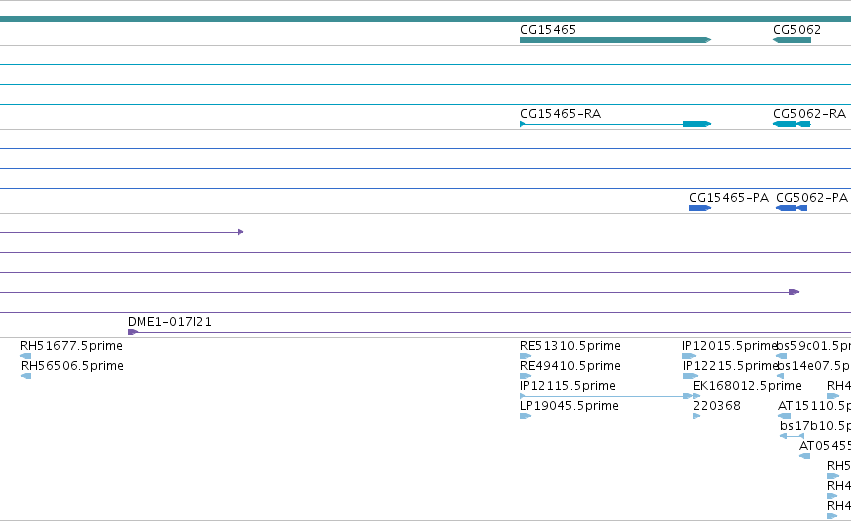851x521 pixels.
Task: Click the DME1-017I21 clone label
Action: click(170, 322)
